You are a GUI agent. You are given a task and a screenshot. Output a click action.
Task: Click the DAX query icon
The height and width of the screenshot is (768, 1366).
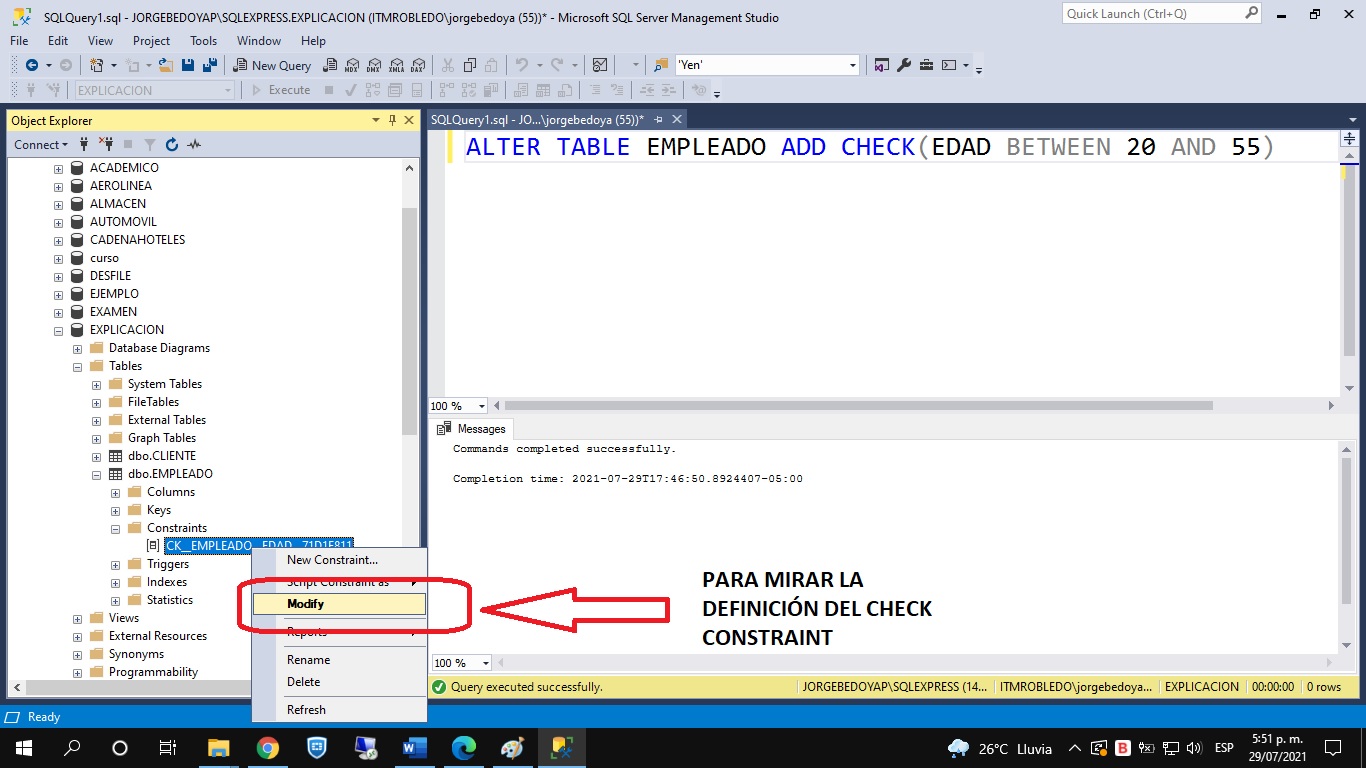(x=417, y=65)
